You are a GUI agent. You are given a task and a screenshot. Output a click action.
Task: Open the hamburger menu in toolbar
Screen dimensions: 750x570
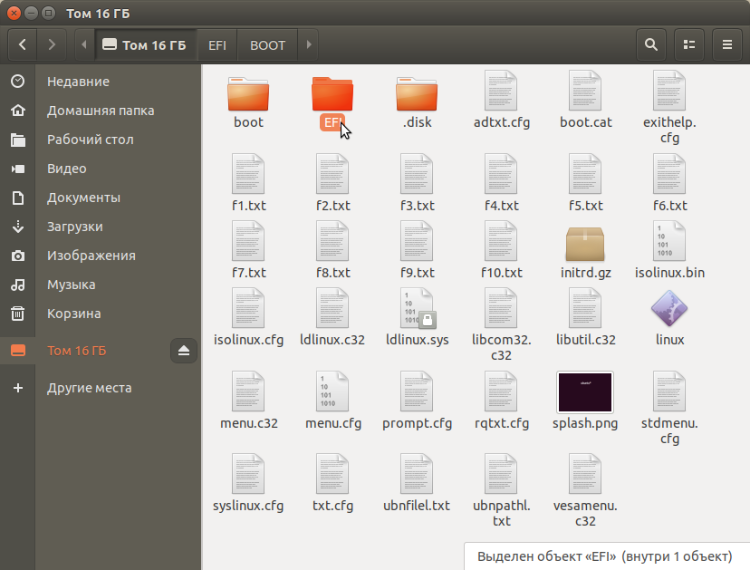click(727, 45)
